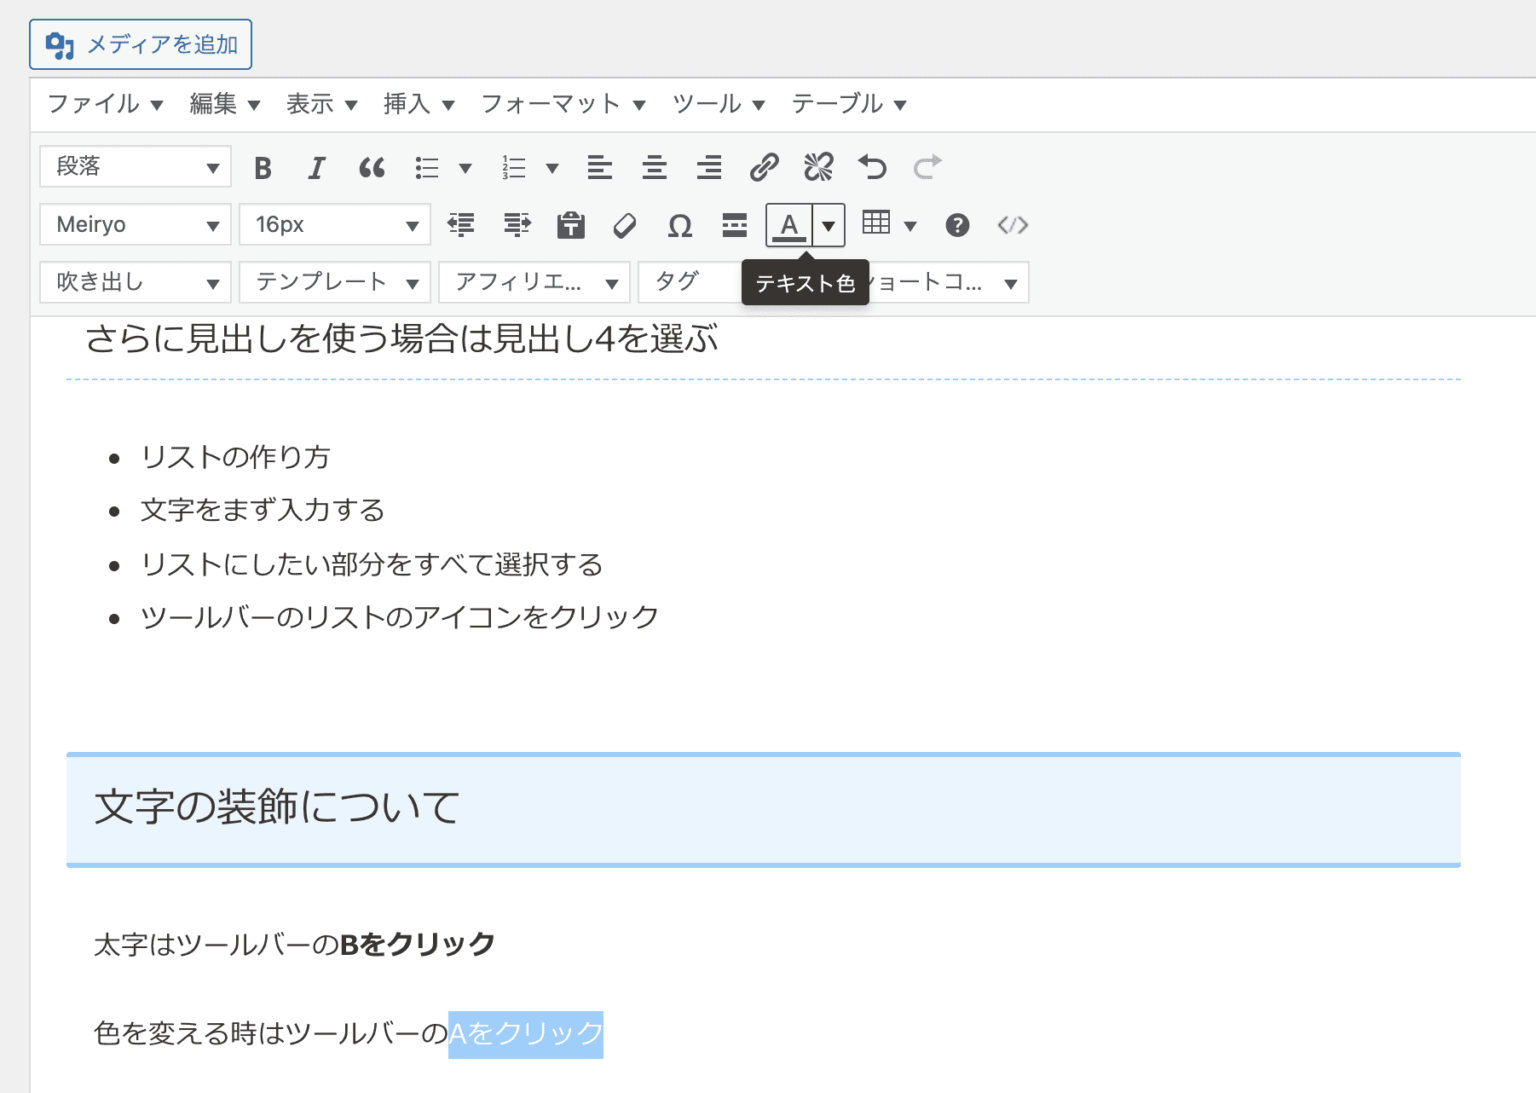The width and height of the screenshot is (1536, 1093).
Task: Toggle bold formatting
Action: click(x=263, y=167)
